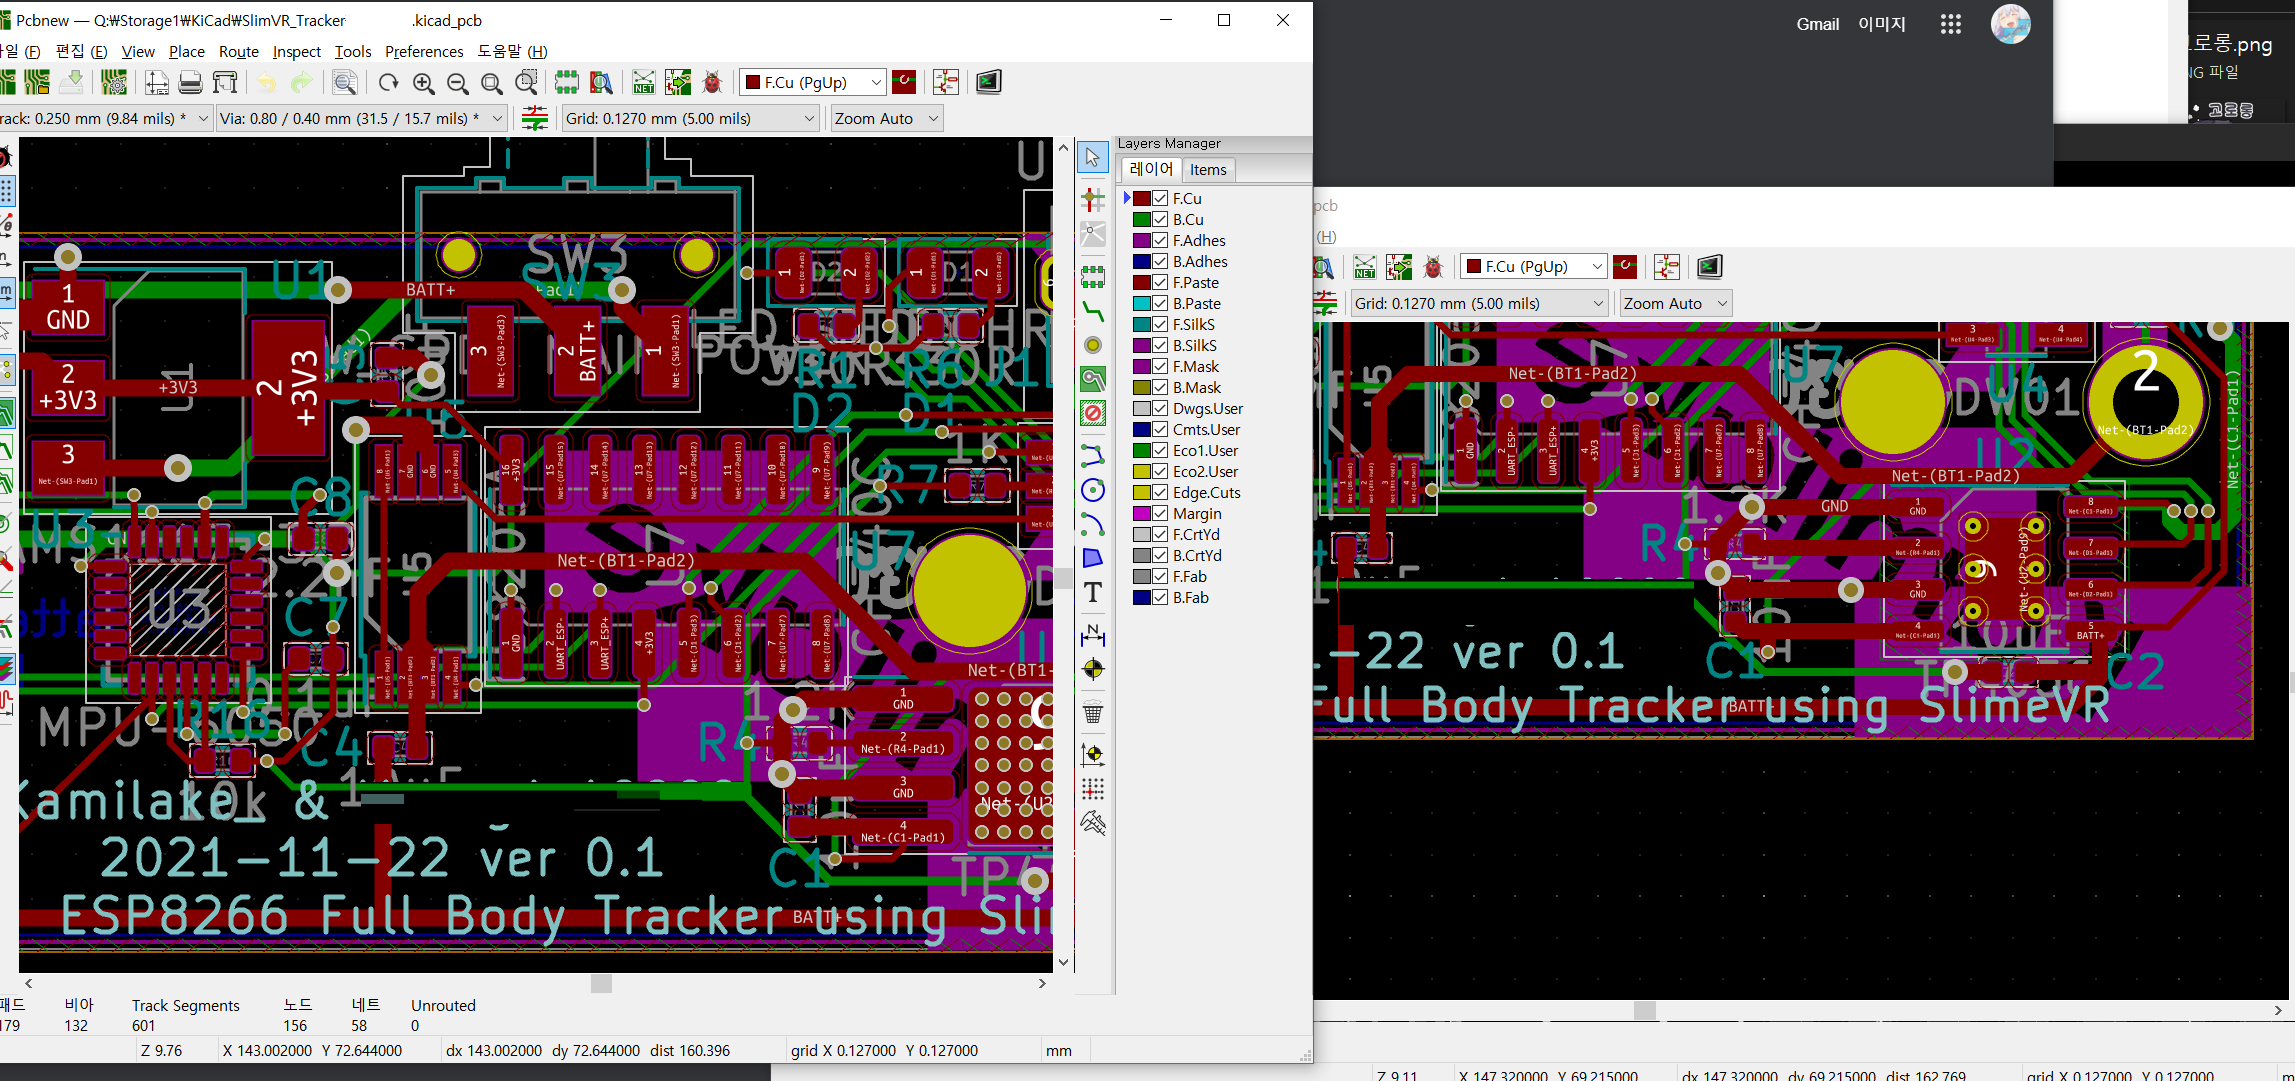Screen dimensions: 2295x1081
Task: Open the Gmail link
Action: 1817,24
